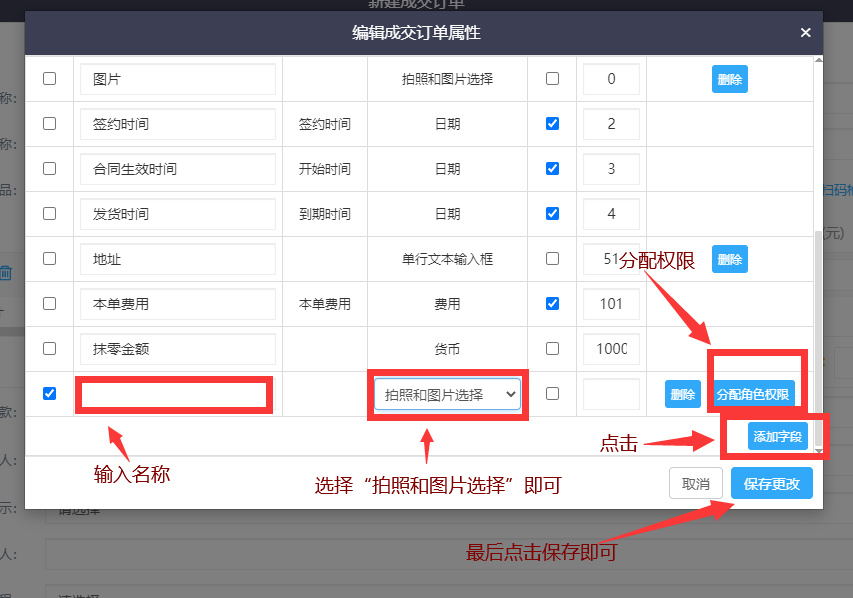The width and height of the screenshot is (853, 598).
Task: Click the sort order field showing 4
Action: click(611, 214)
